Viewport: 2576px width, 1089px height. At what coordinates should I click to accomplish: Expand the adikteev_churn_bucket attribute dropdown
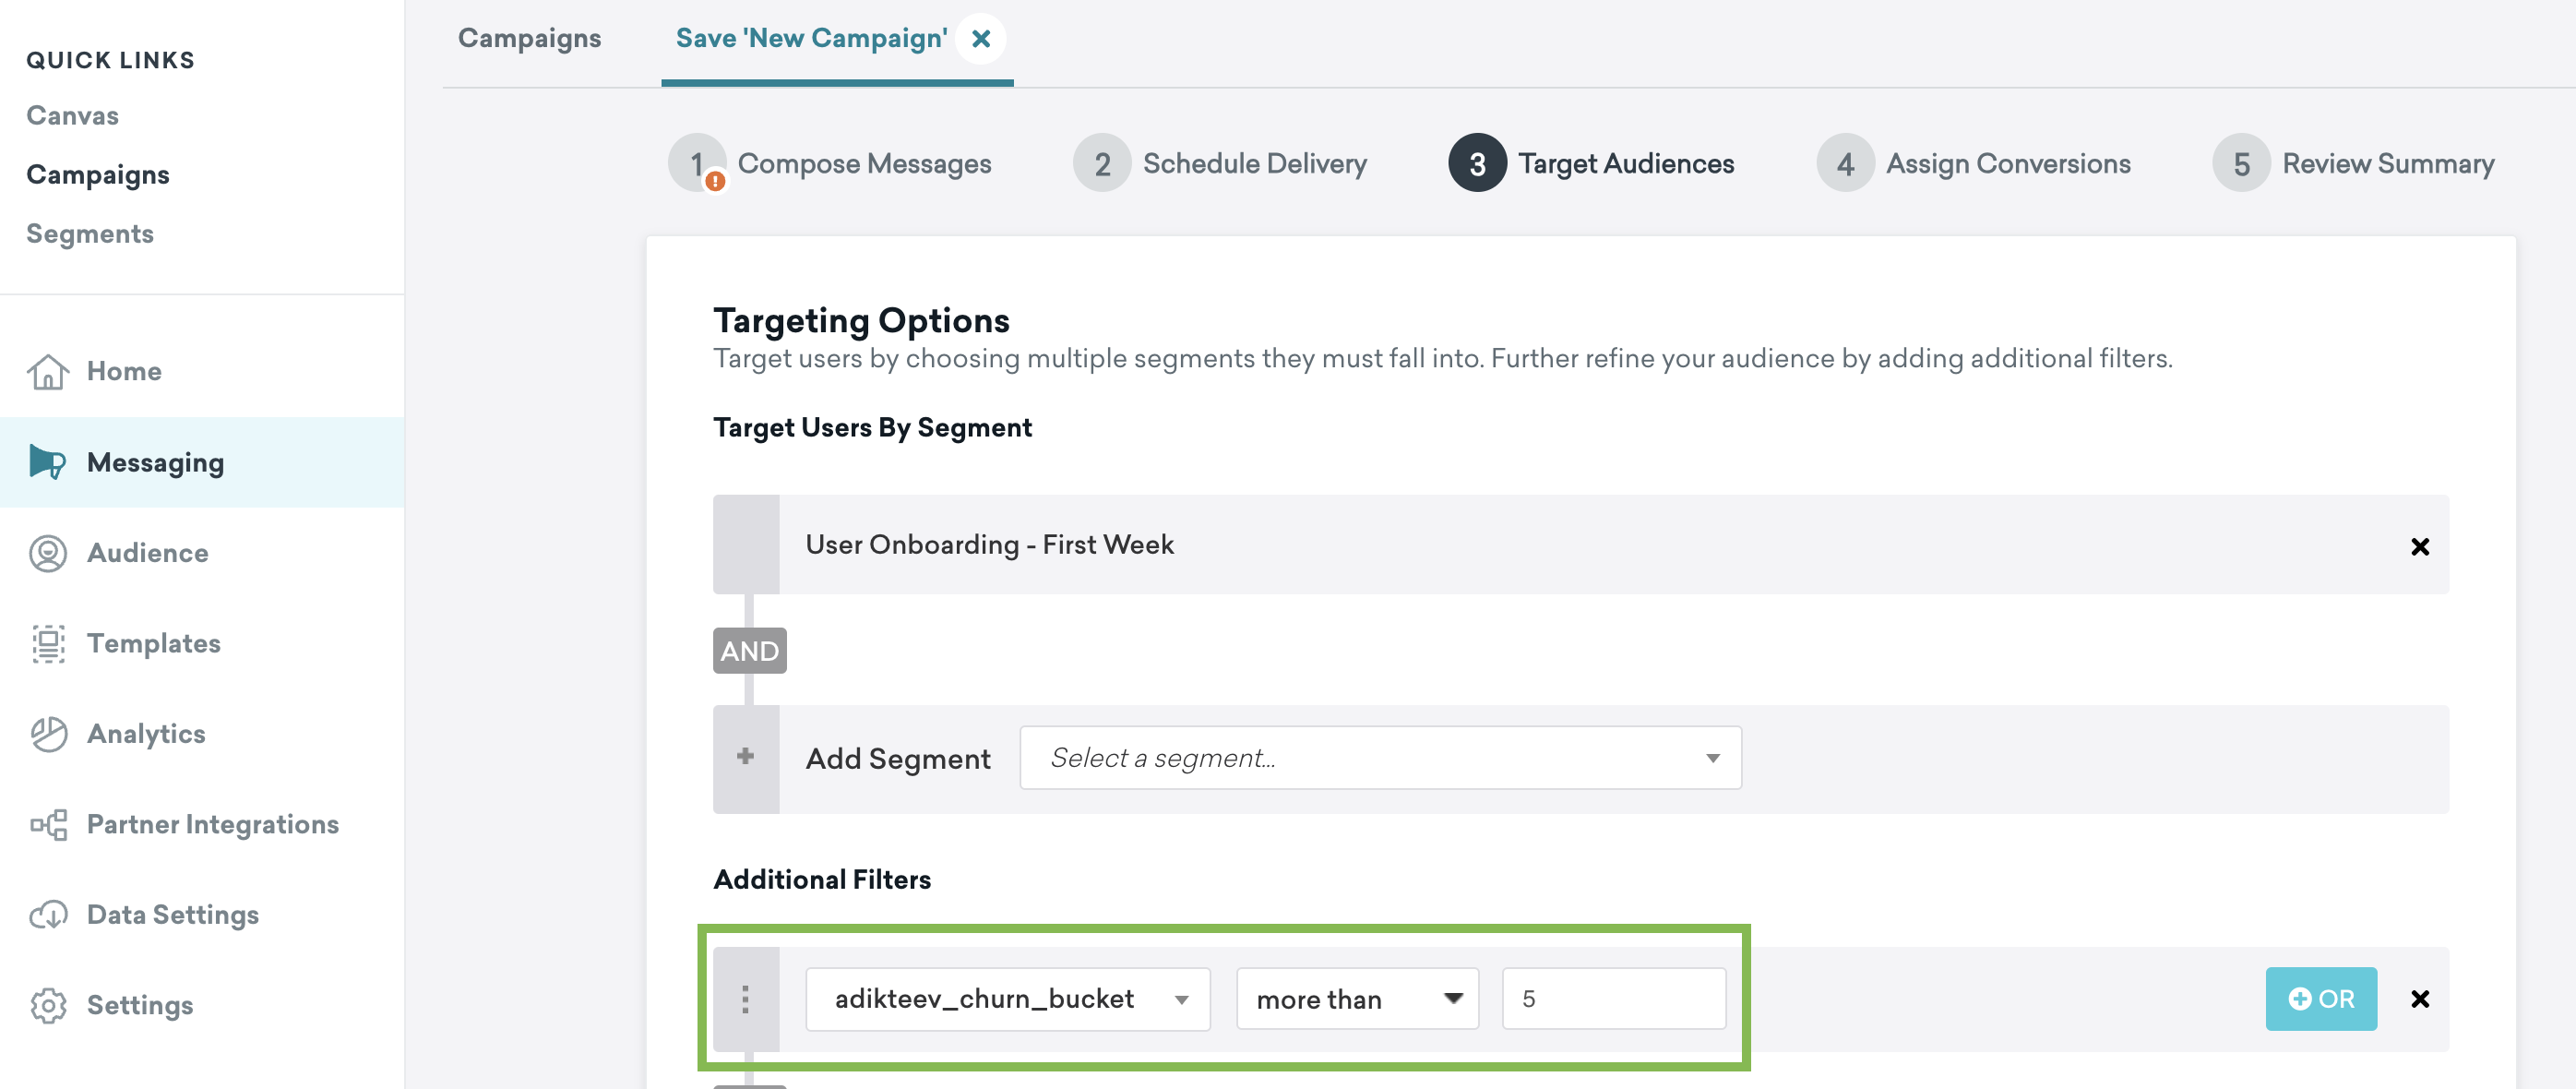pos(1181,997)
